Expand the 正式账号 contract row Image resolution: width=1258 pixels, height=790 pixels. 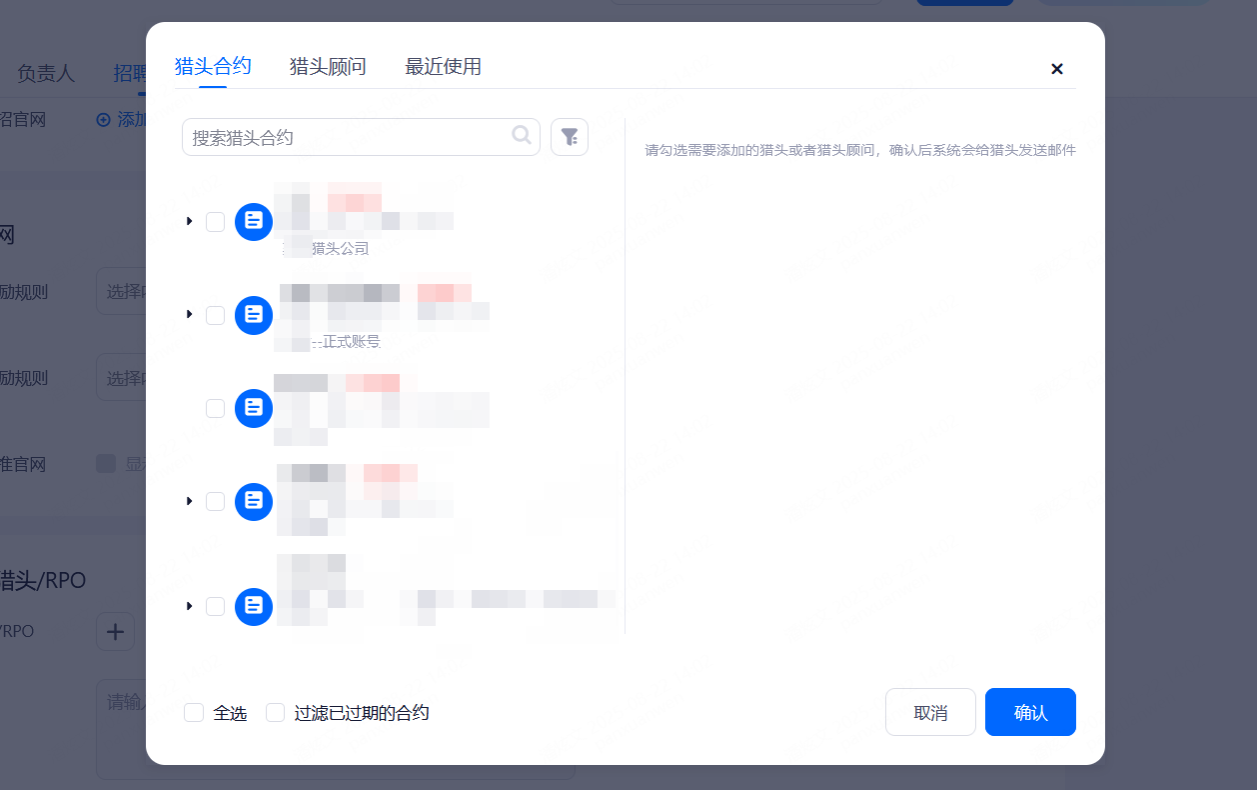coord(189,315)
